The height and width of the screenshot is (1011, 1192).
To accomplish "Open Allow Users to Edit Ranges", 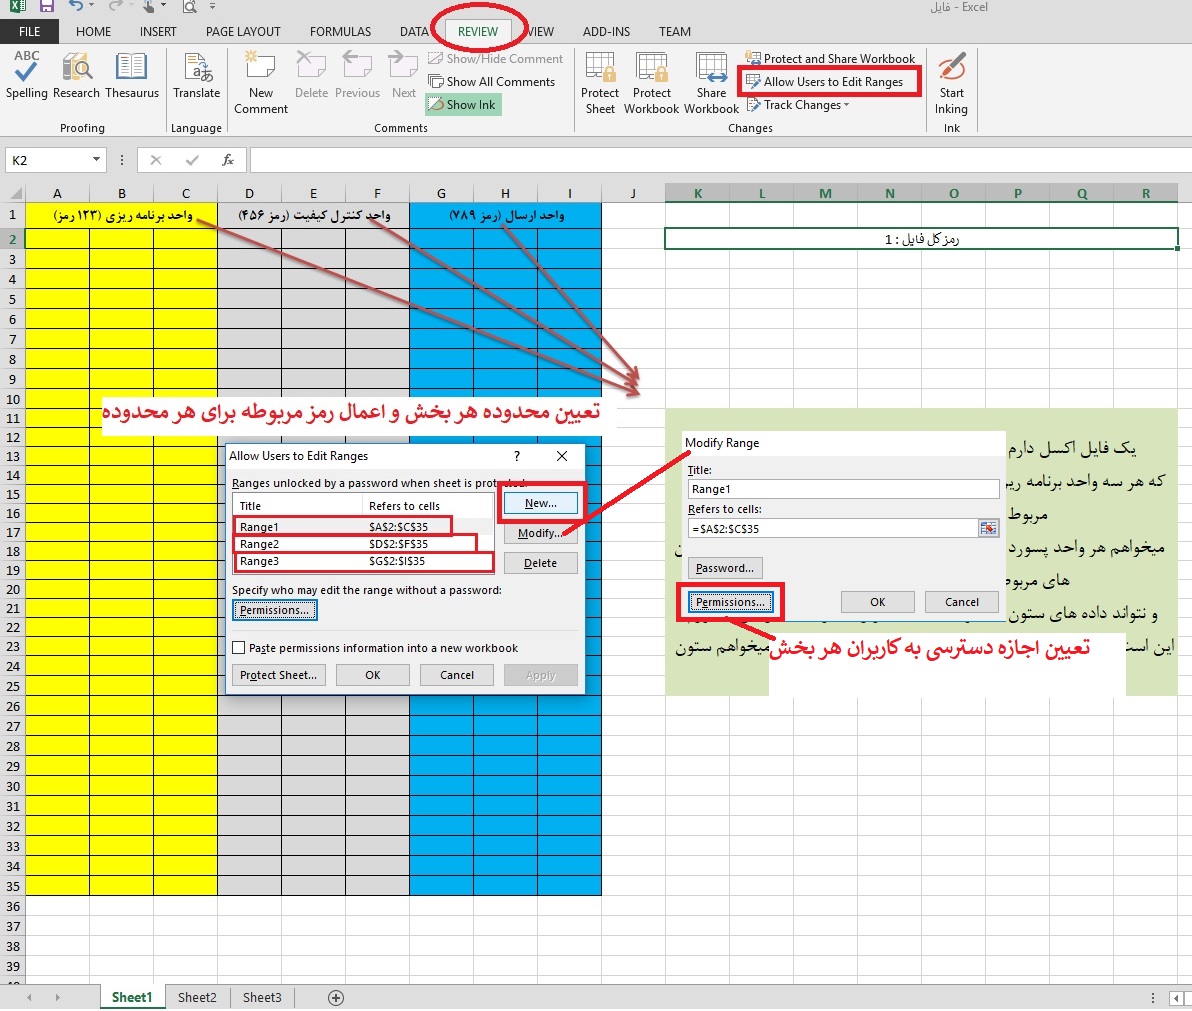I will pyautogui.click(x=826, y=81).
